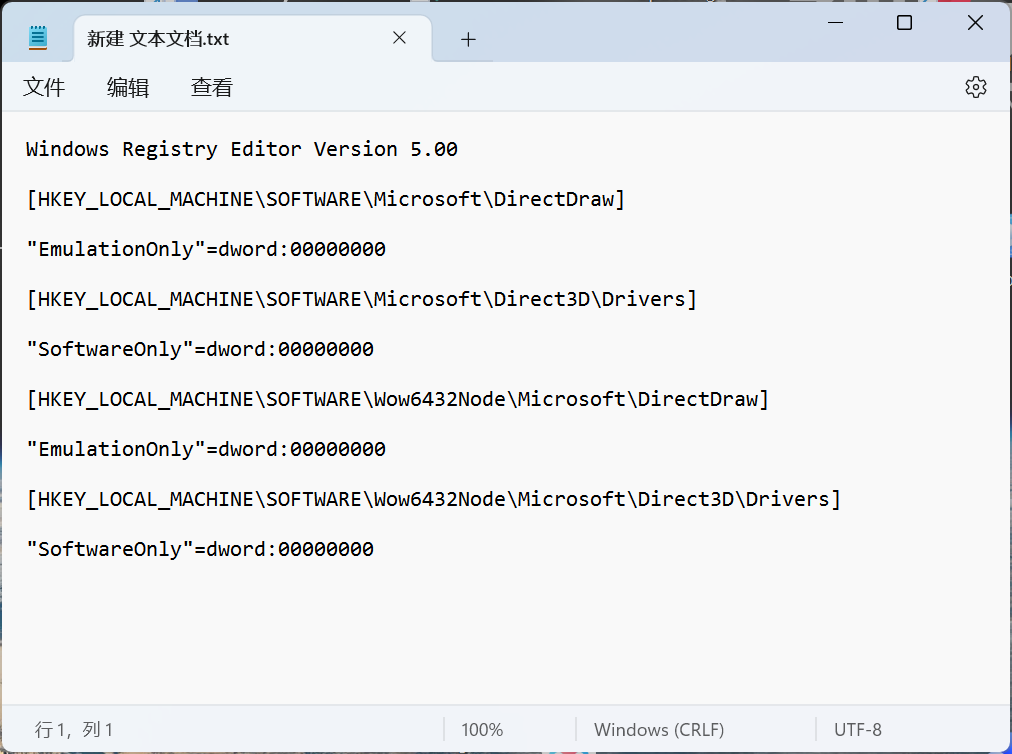
Task: Click the SOFTWARE\Microsoft\DirectDraw key line
Action: click(x=326, y=199)
